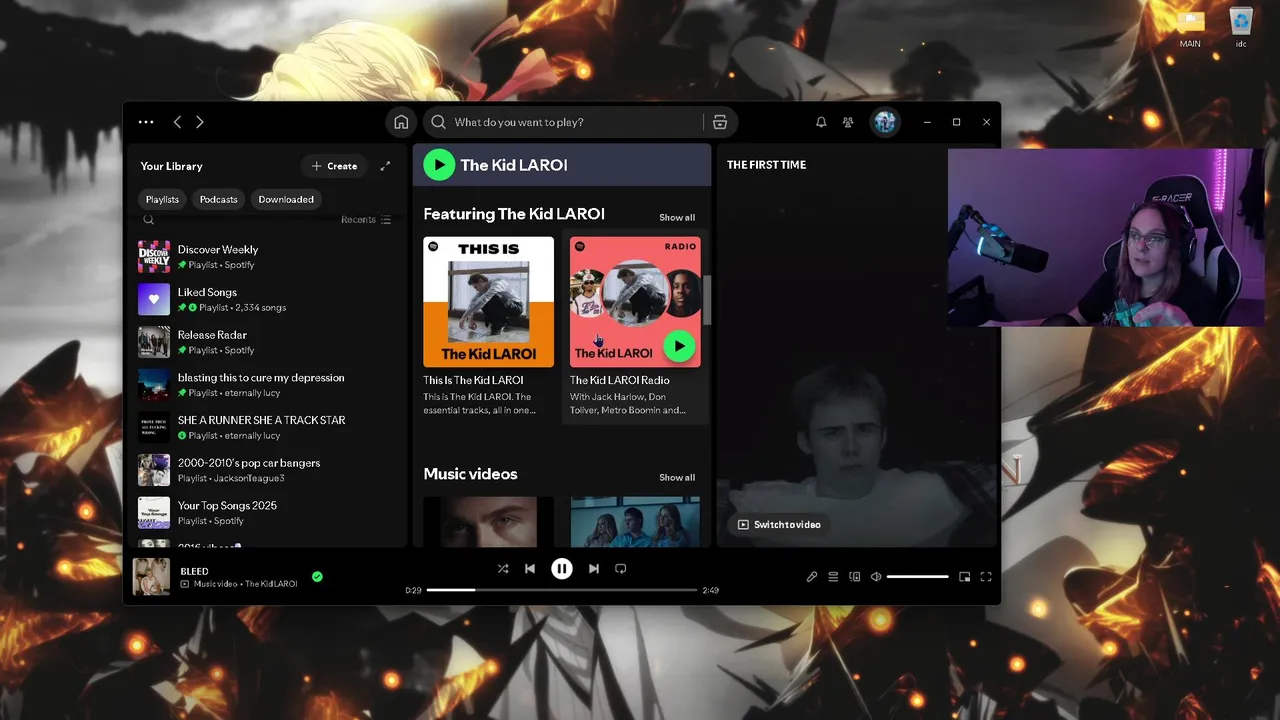Open This Is The Kid LAROI title
The image size is (1280, 720).
473,380
